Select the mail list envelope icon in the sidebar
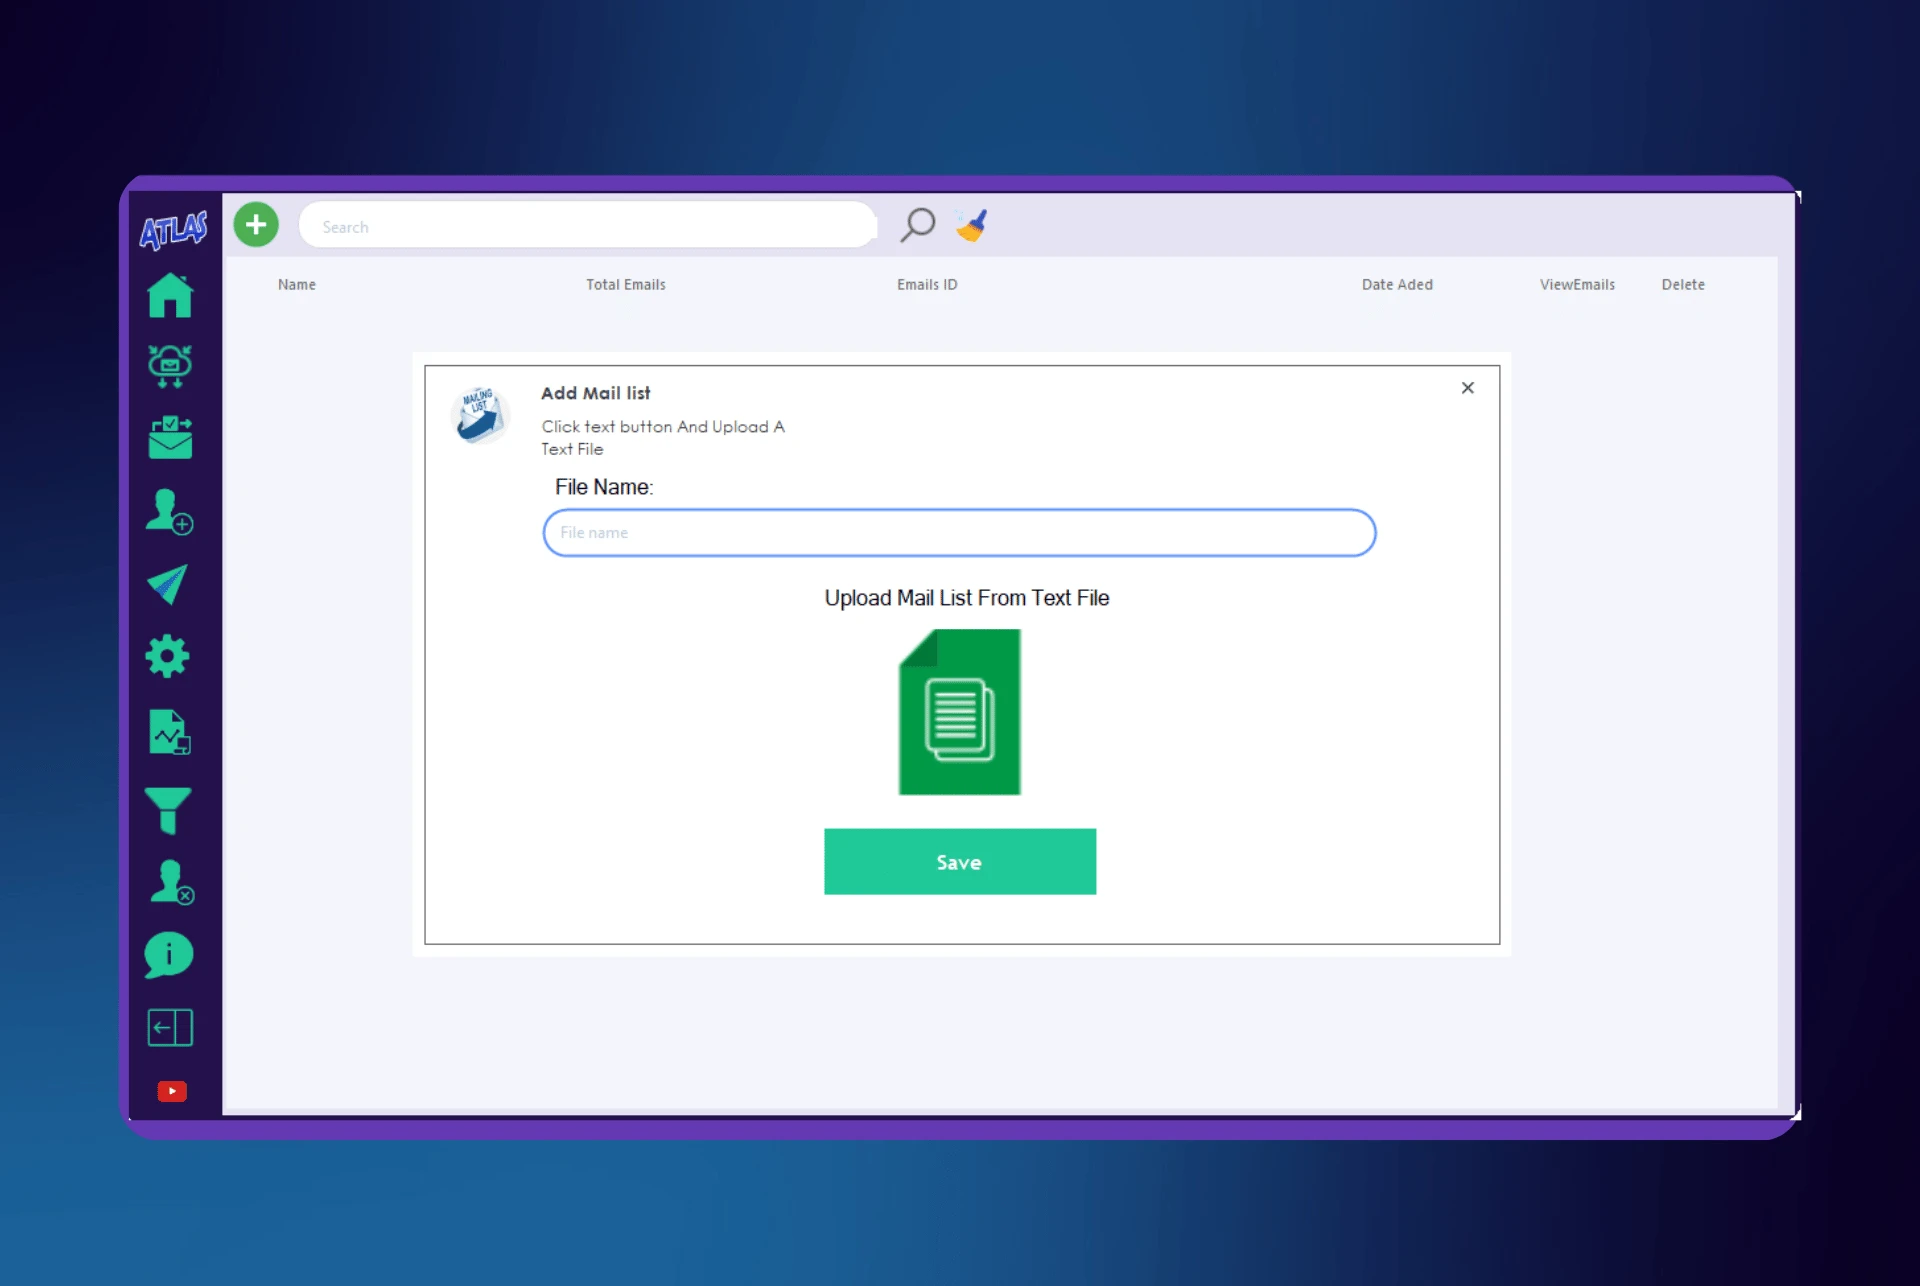Viewport: 1920px width, 1286px height. coord(170,438)
